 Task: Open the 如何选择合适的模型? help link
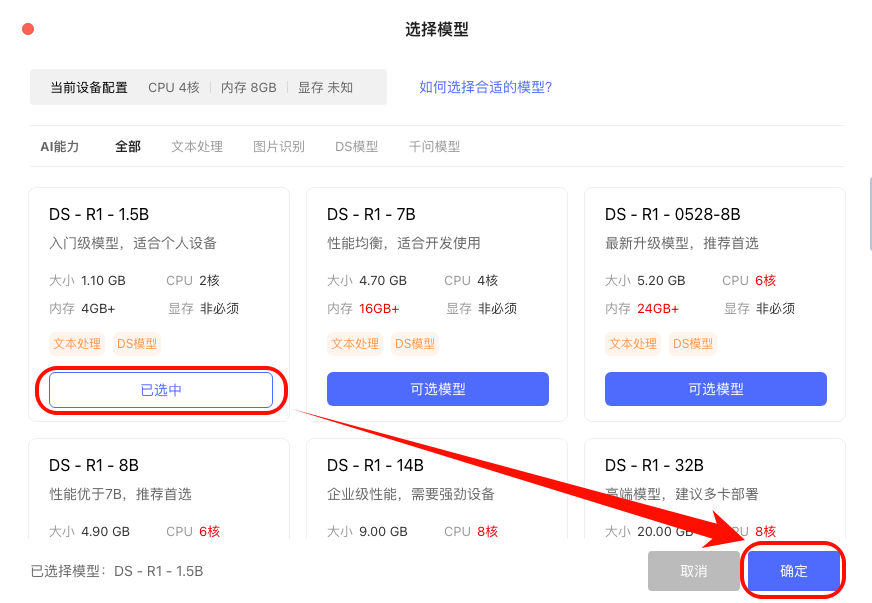pyautogui.click(x=485, y=87)
